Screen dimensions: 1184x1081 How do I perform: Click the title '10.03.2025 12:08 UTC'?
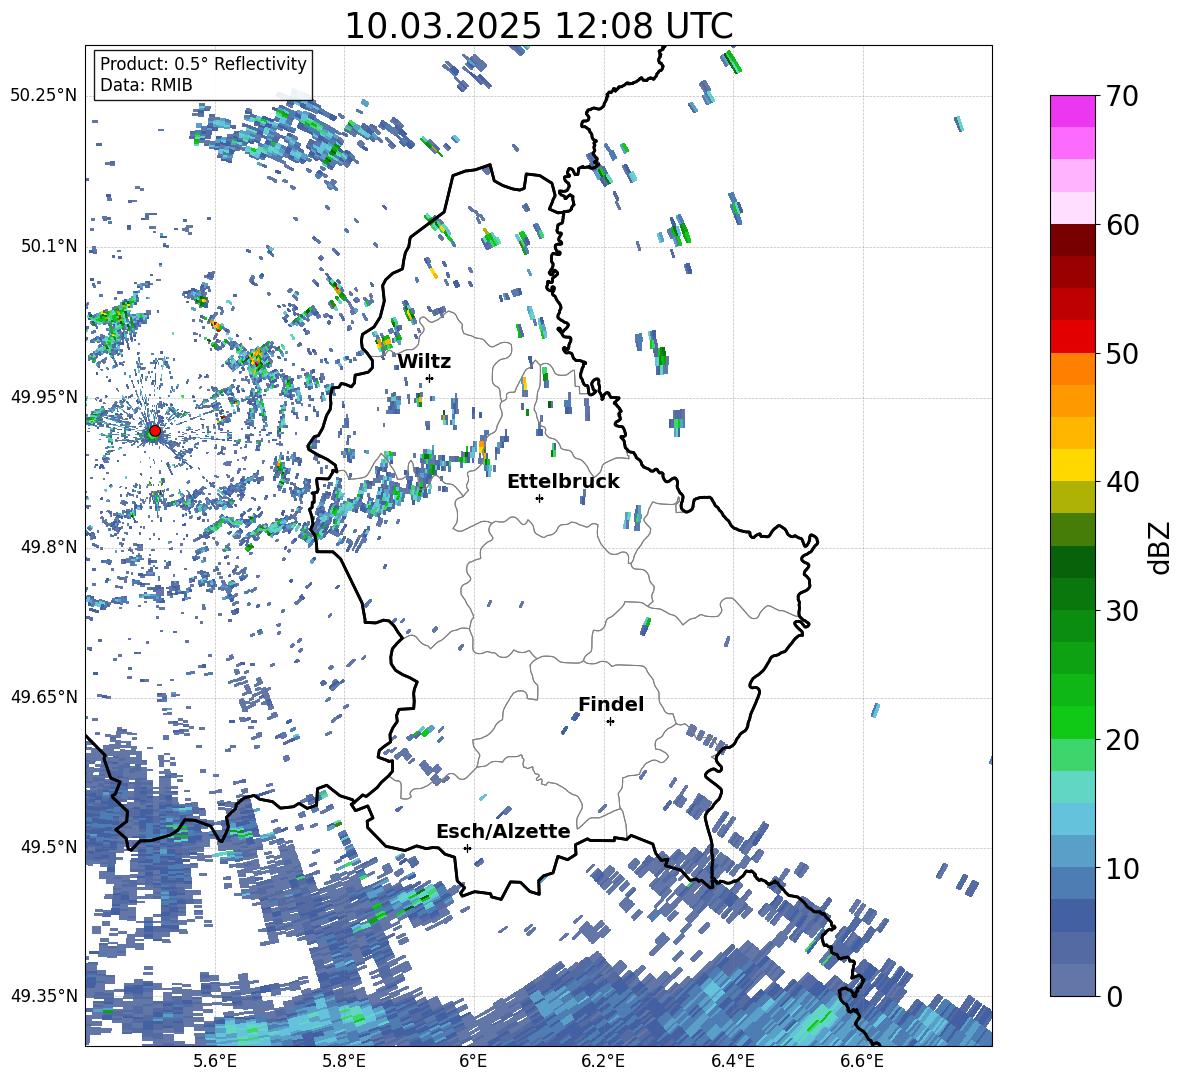[x=538, y=26]
